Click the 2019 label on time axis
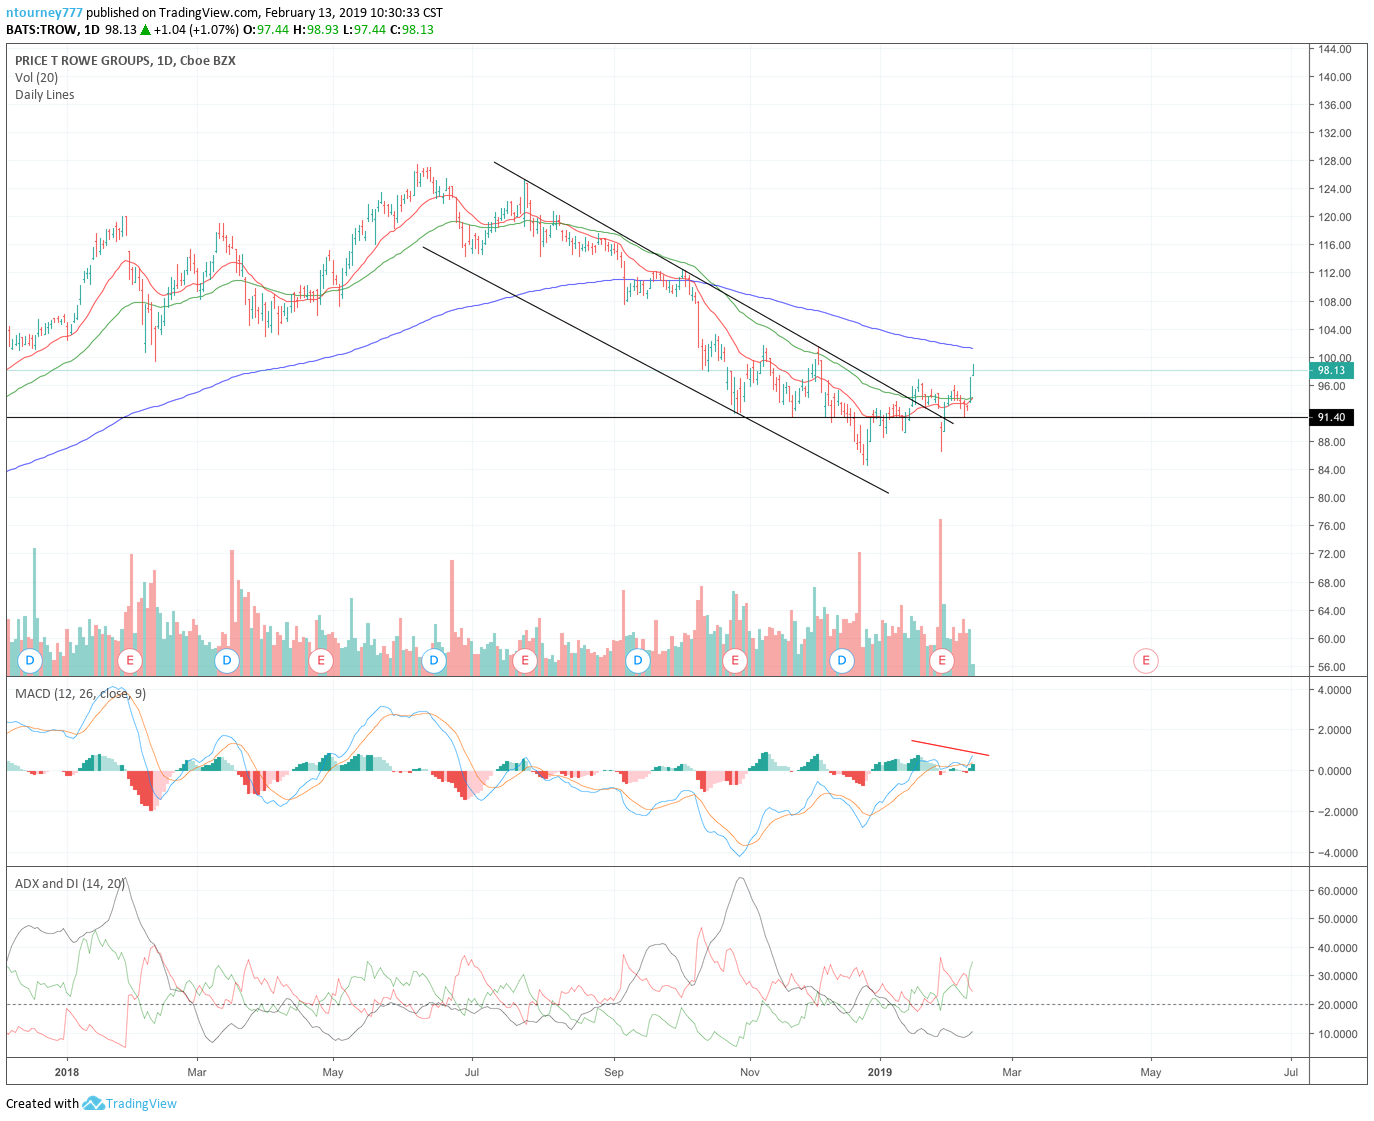The image size is (1374, 1121). pos(880,1072)
